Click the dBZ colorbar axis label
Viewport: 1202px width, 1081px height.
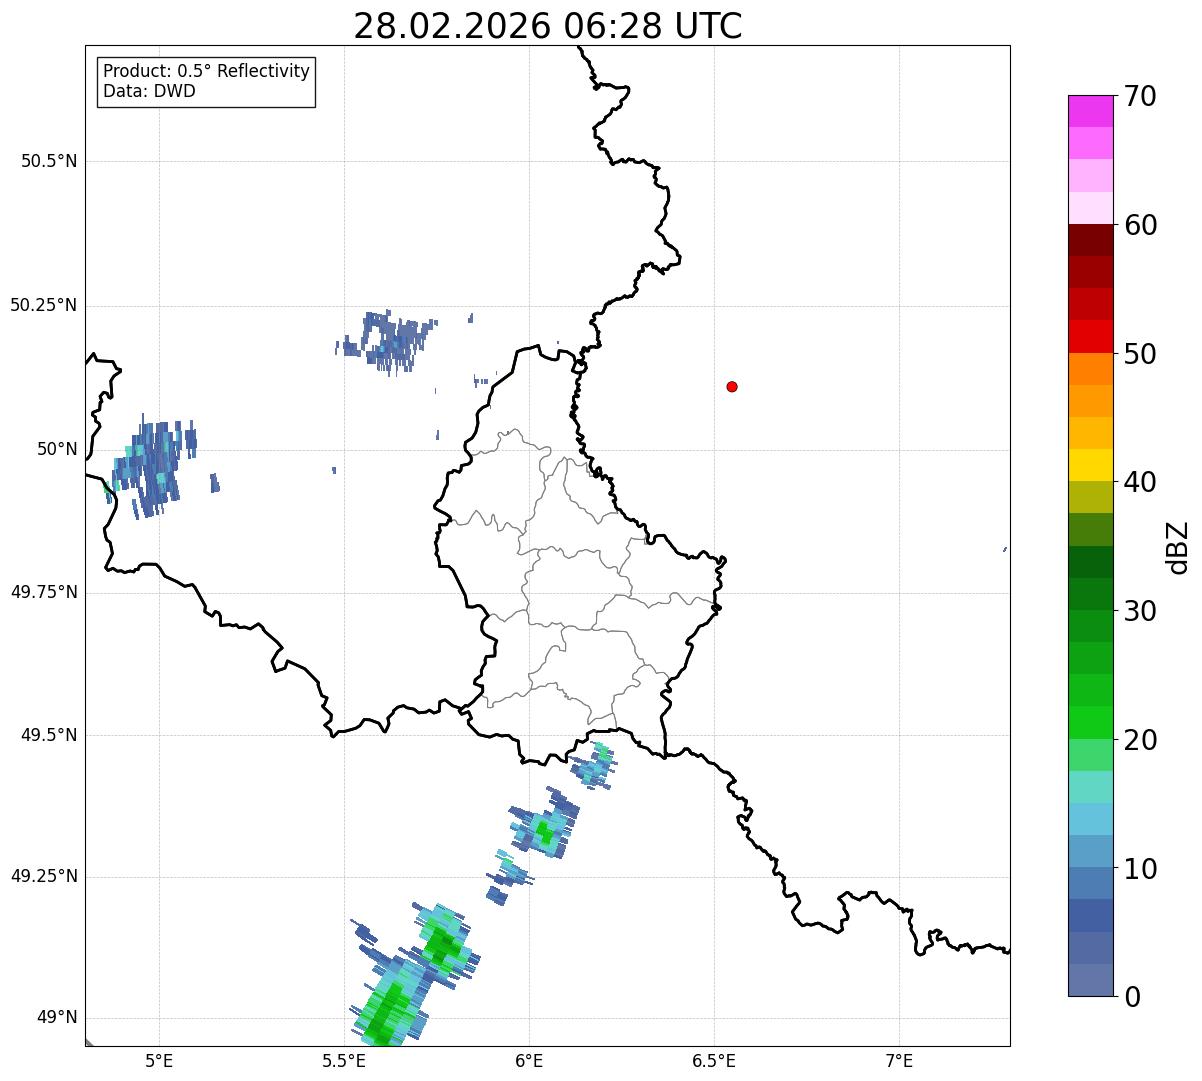pyautogui.click(x=1178, y=547)
